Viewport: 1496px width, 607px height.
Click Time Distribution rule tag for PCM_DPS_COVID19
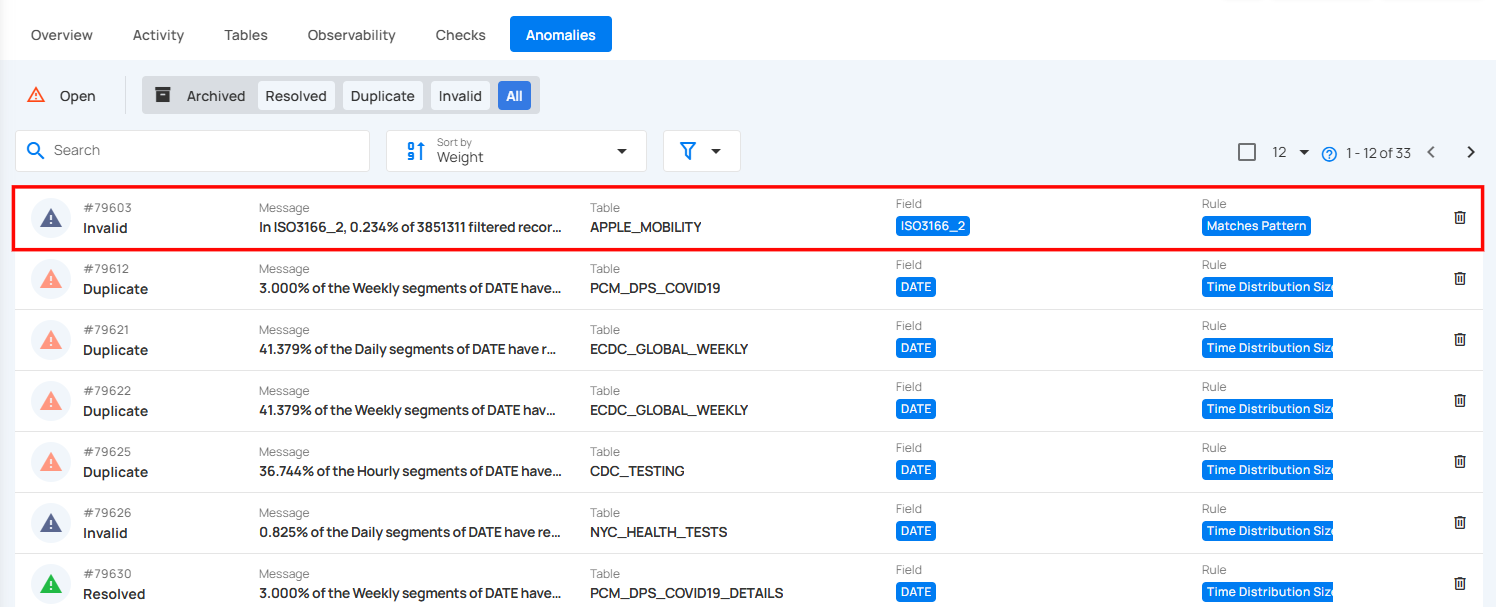[1267, 287]
